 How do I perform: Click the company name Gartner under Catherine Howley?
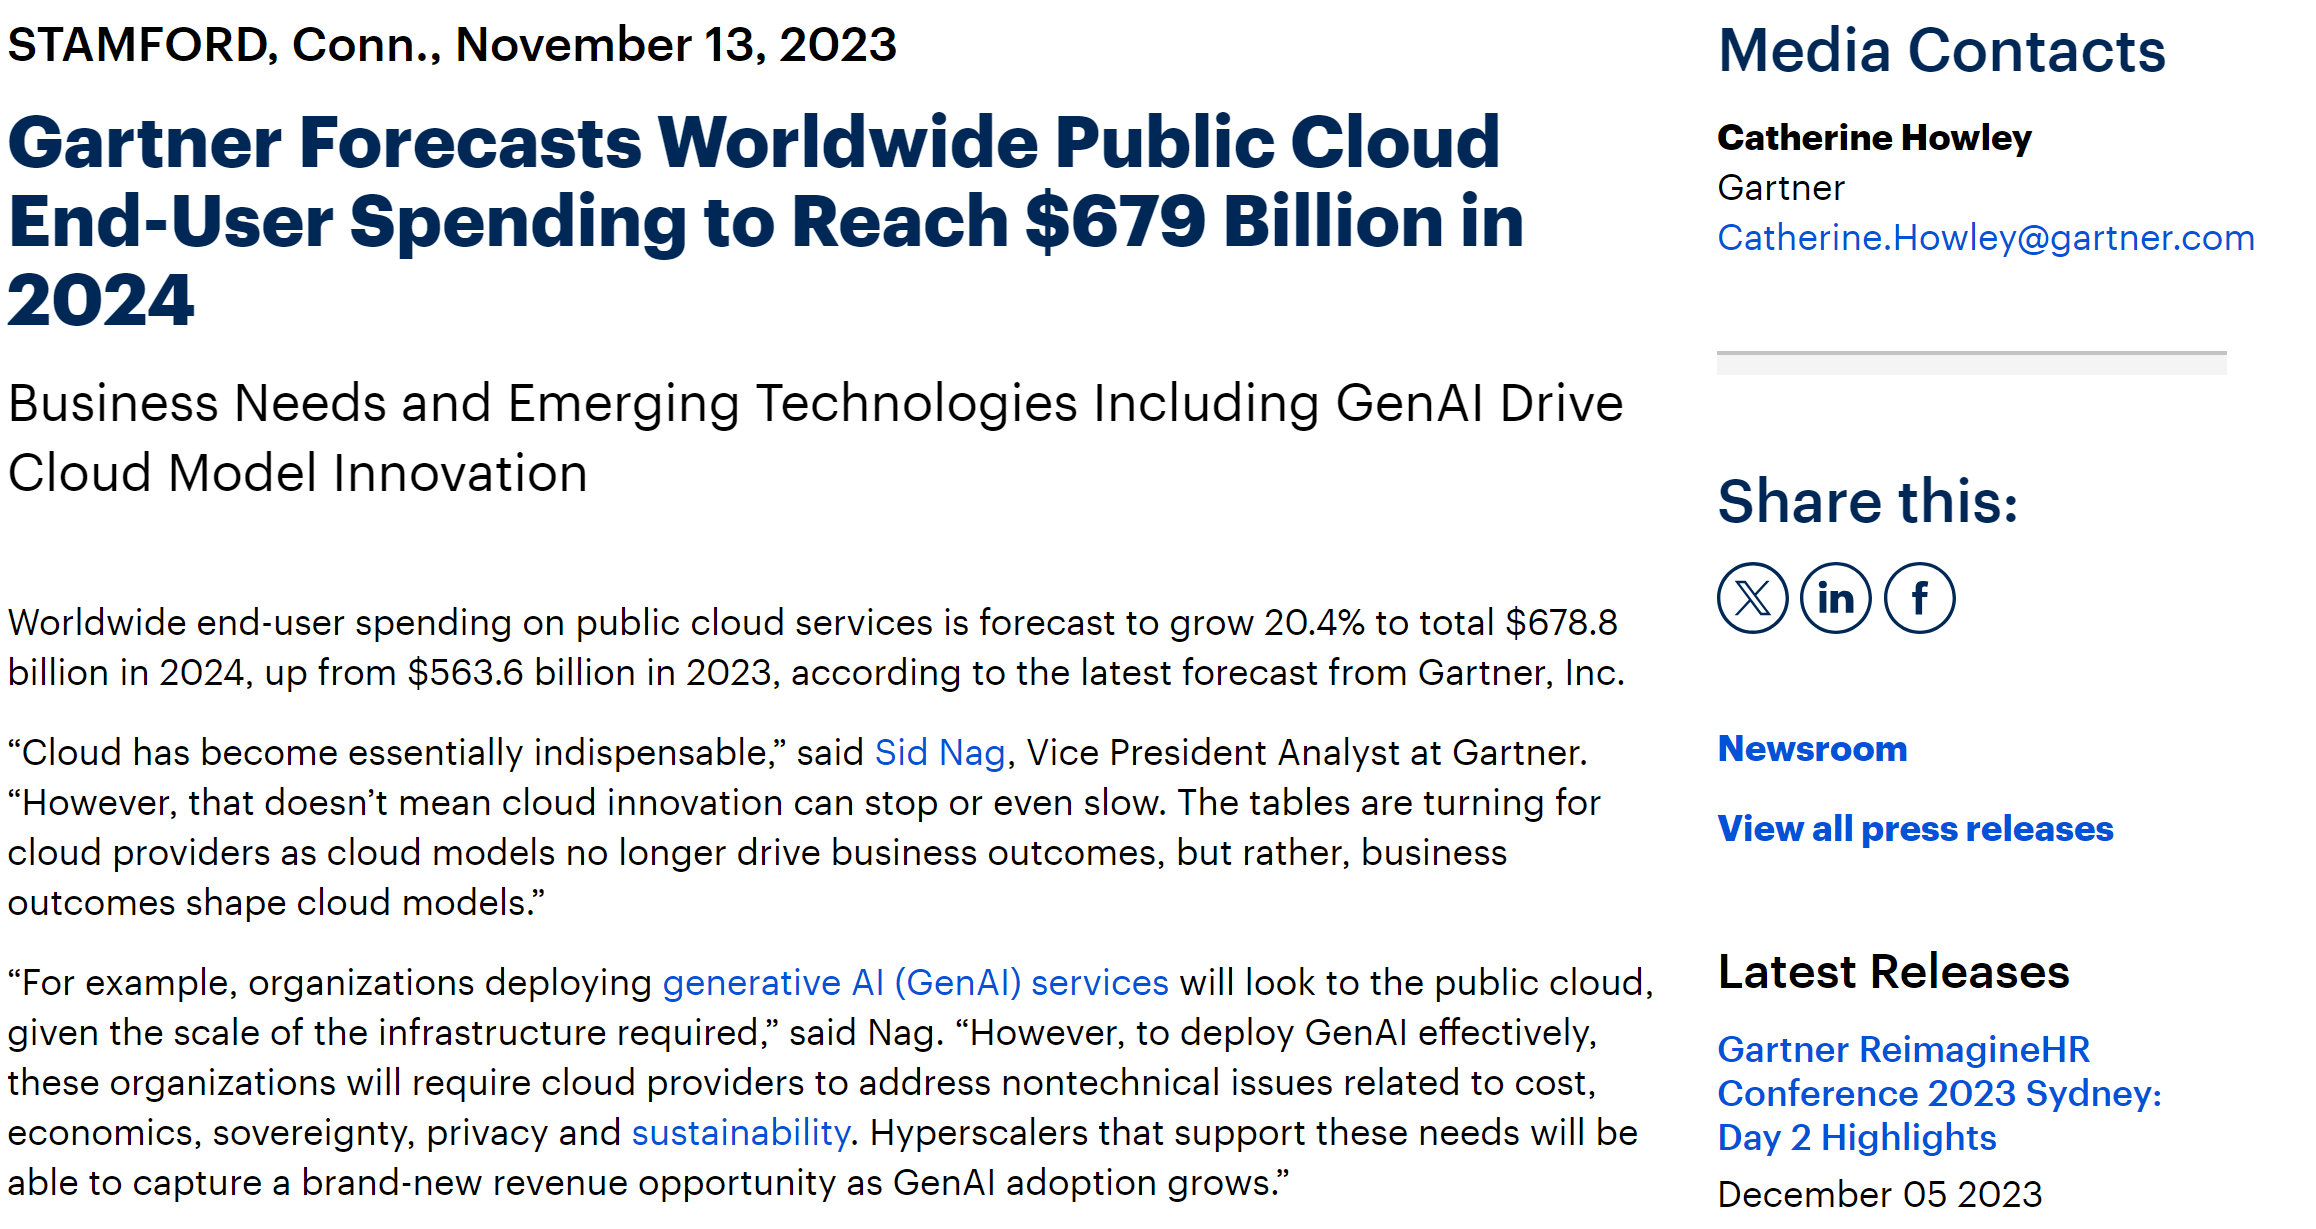point(1780,188)
